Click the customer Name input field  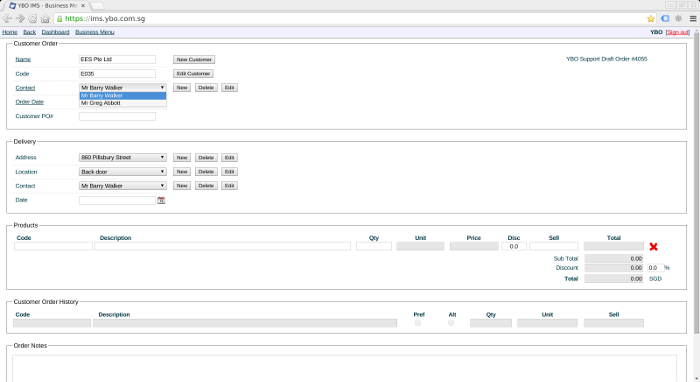tap(117, 59)
